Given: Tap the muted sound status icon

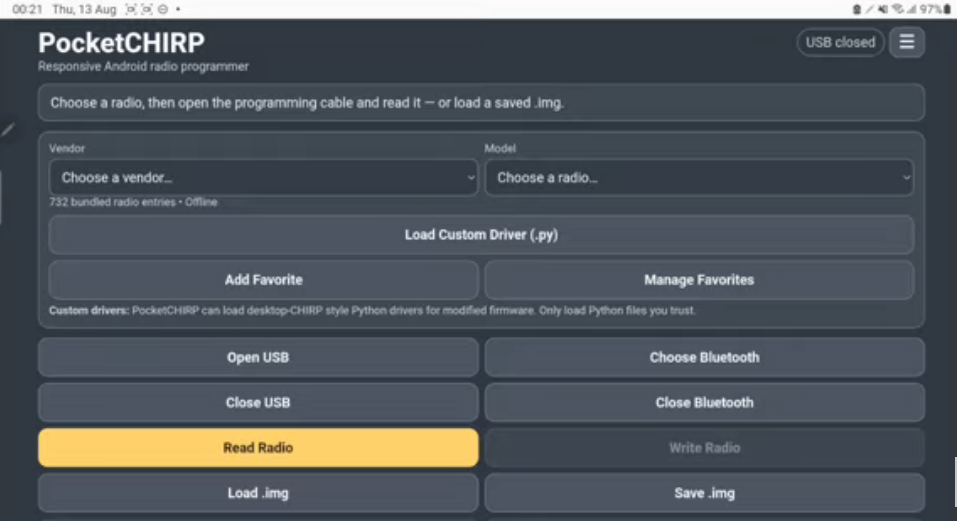Looking at the screenshot, I should tap(883, 9).
